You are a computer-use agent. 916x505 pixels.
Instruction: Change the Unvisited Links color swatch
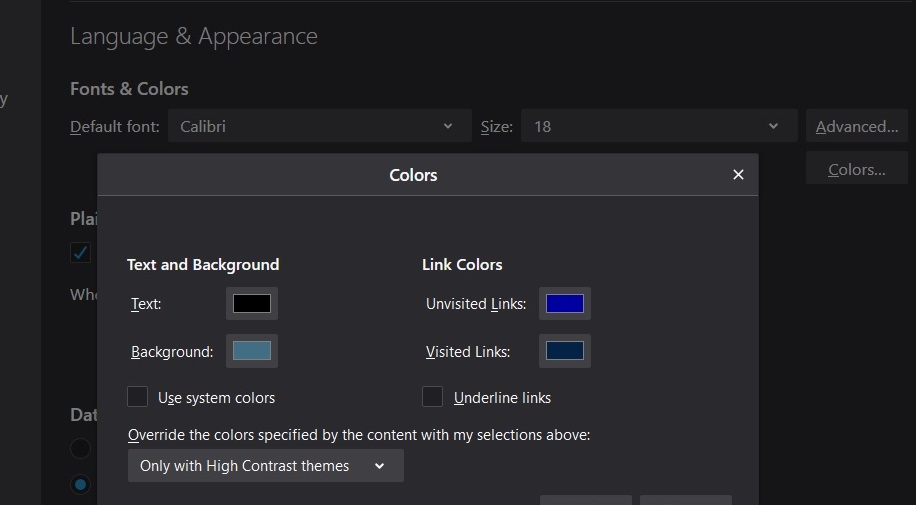[x=565, y=303]
